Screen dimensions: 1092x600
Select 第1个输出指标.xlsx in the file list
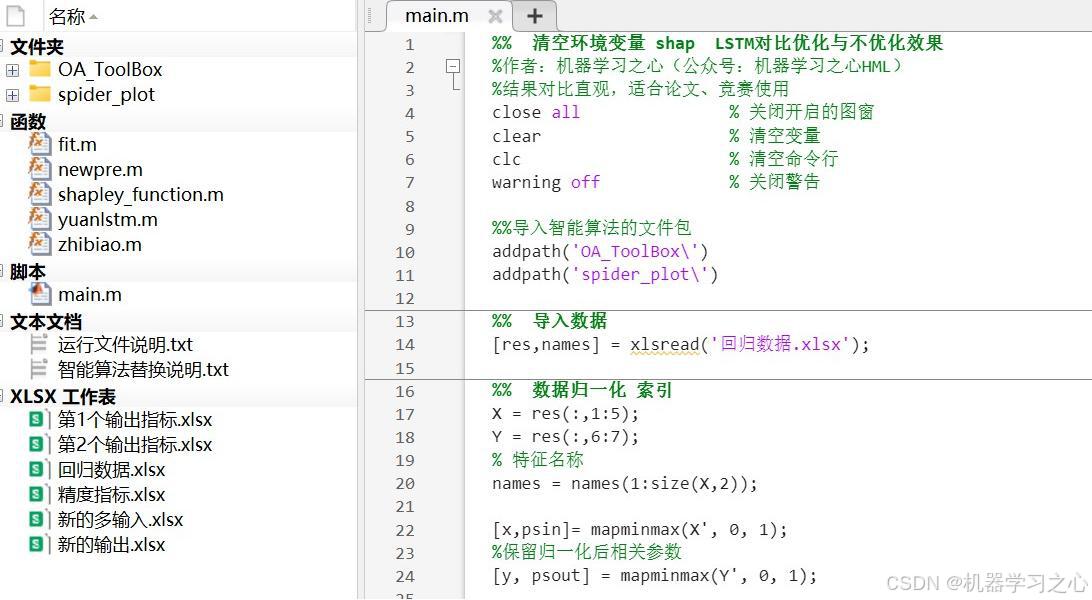pyautogui.click(x=135, y=420)
